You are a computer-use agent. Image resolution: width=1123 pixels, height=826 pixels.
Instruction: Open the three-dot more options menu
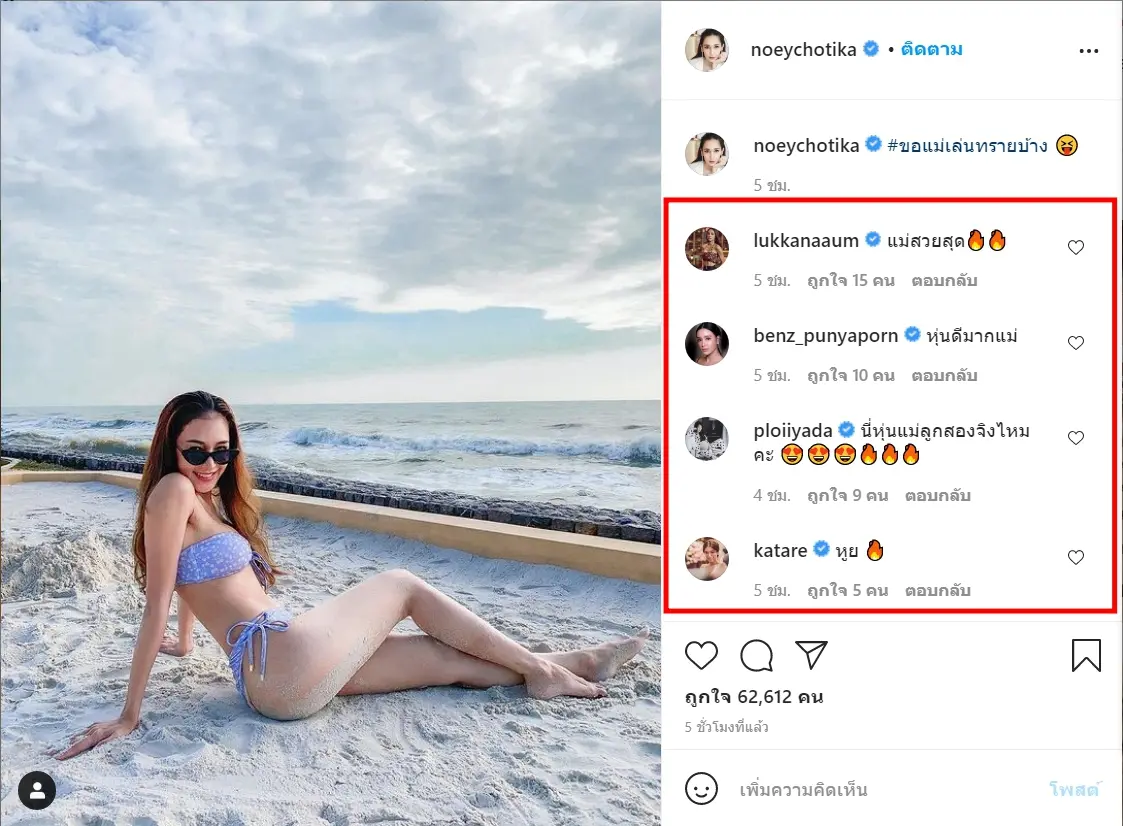point(1089,50)
